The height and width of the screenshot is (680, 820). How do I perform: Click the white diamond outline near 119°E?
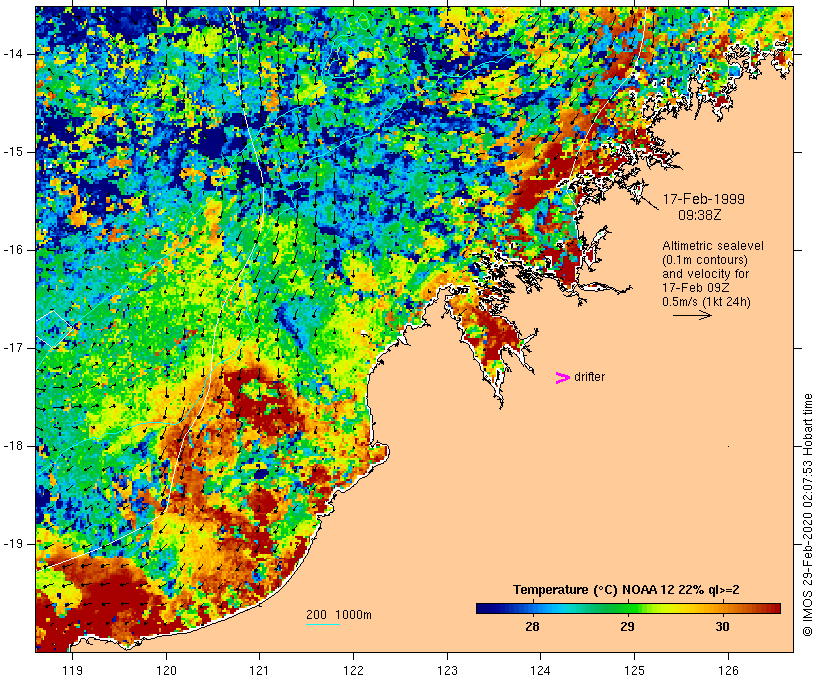pos(53,329)
